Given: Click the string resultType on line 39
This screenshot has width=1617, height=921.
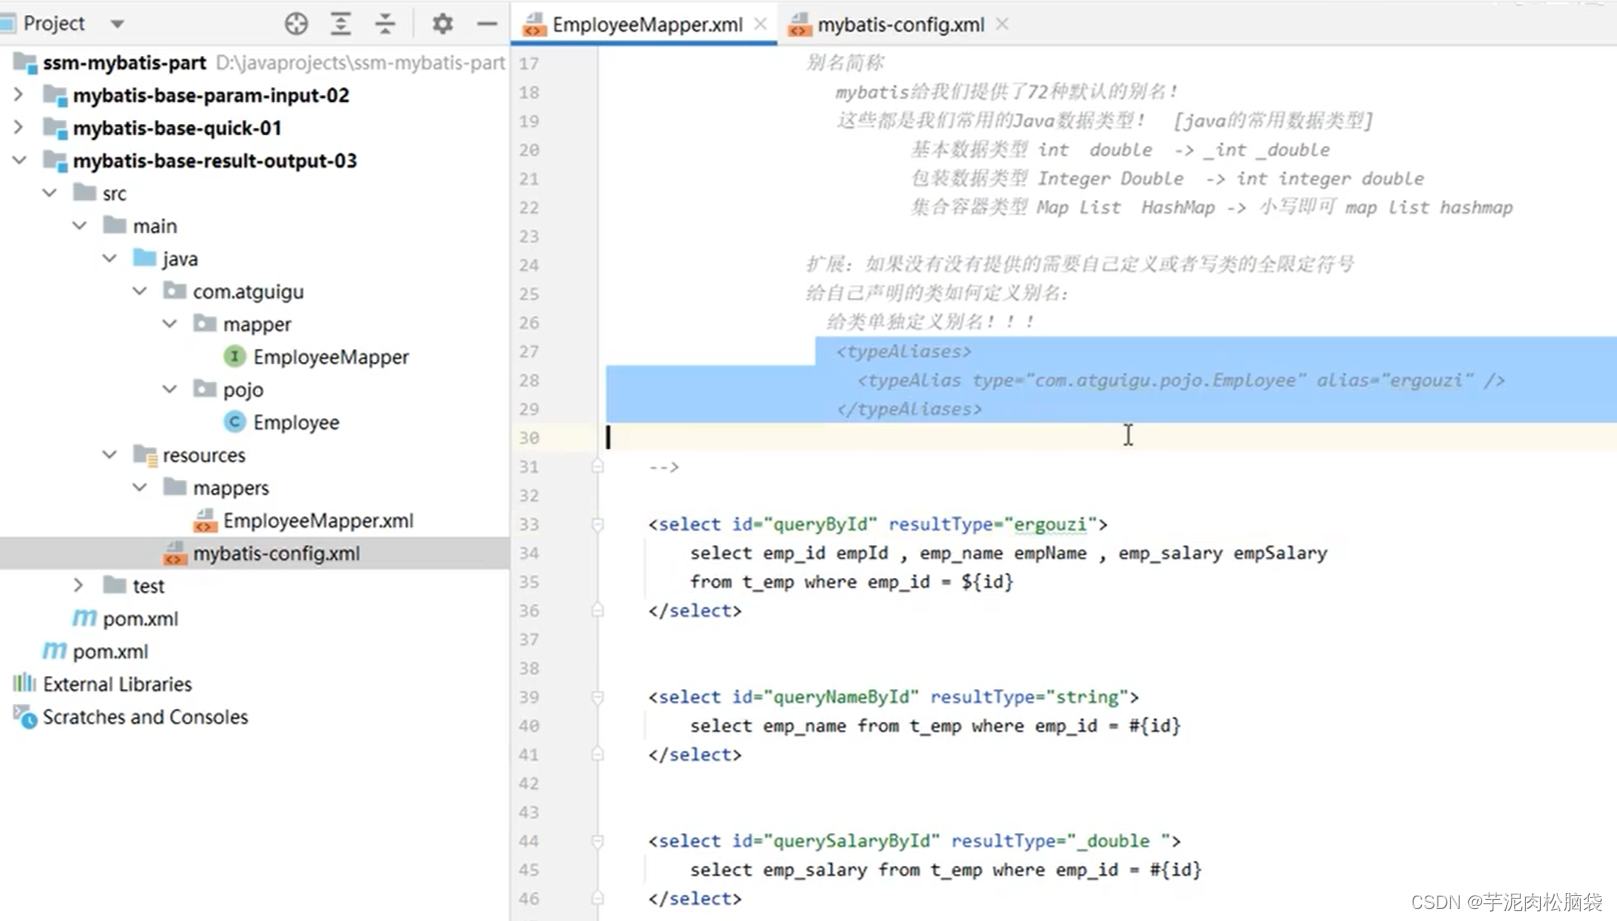Looking at the screenshot, I should 1087,697.
